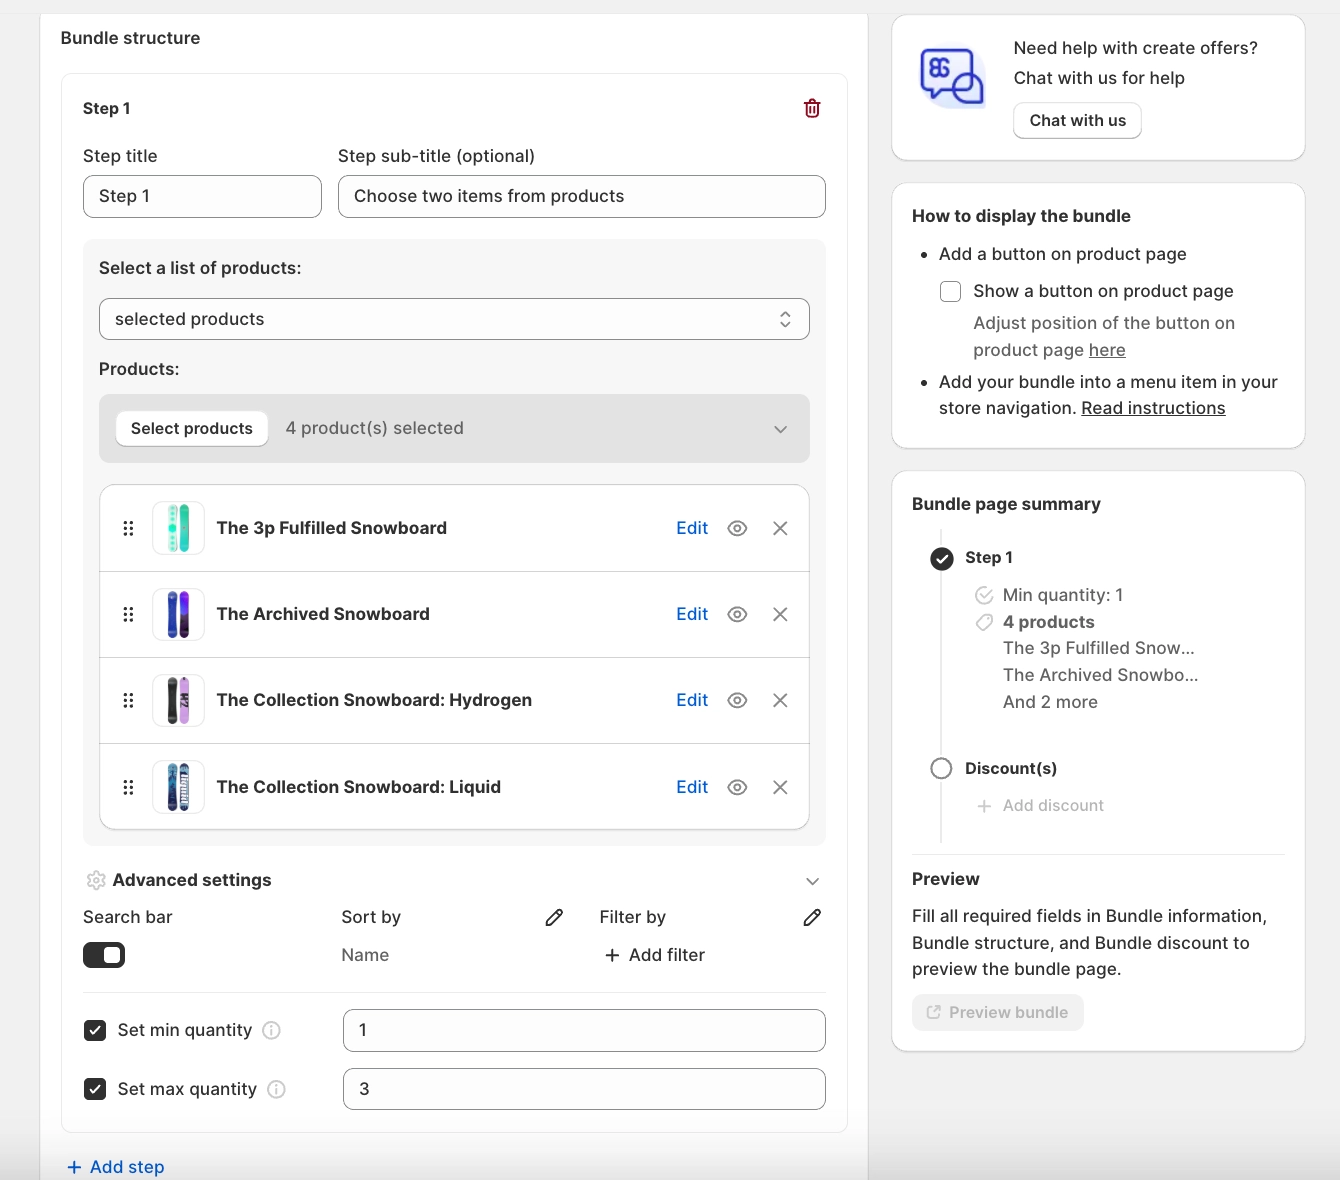This screenshot has height=1180, width=1340.
Task: Click the Step sub-title input field
Action: tap(581, 196)
